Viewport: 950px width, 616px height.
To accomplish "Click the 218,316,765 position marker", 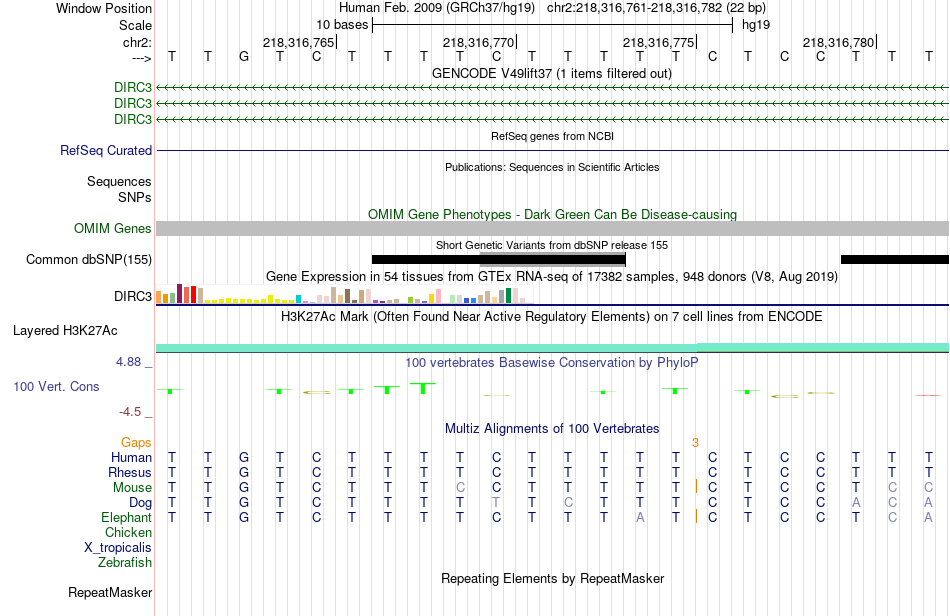I will (x=299, y=42).
